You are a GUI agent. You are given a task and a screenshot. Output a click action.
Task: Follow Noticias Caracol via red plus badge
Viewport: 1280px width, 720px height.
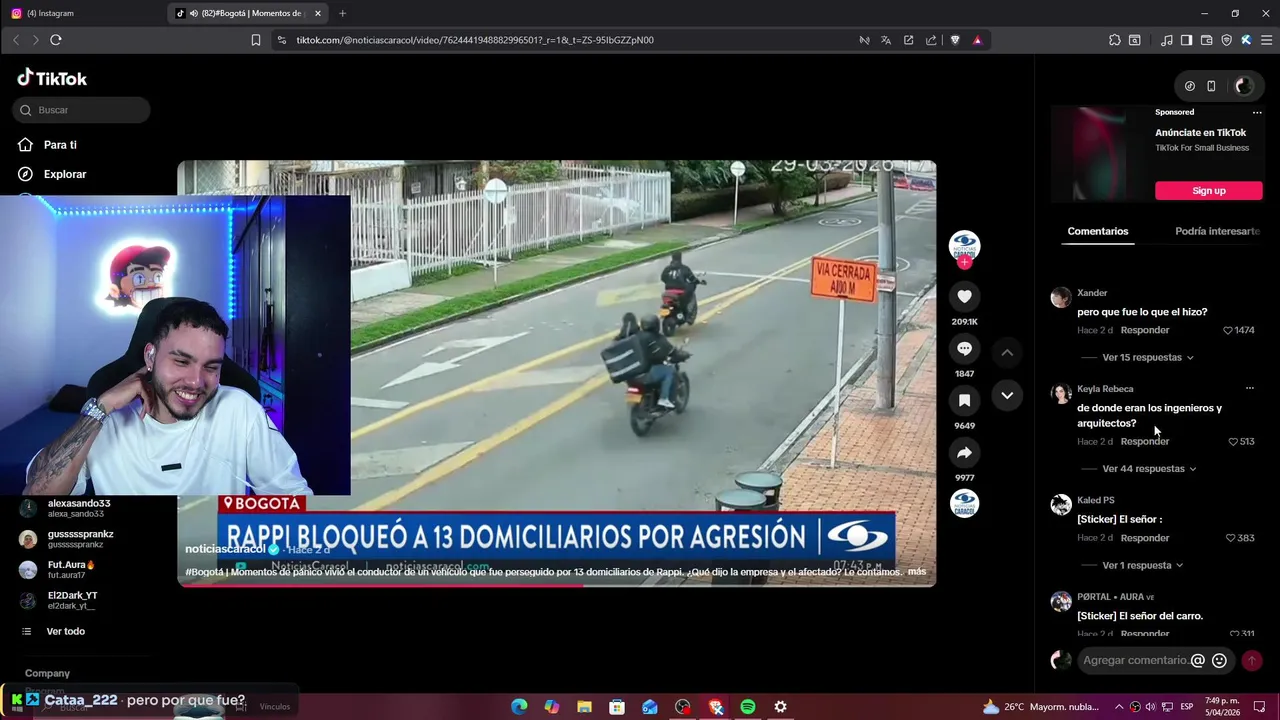click(964, 263)
